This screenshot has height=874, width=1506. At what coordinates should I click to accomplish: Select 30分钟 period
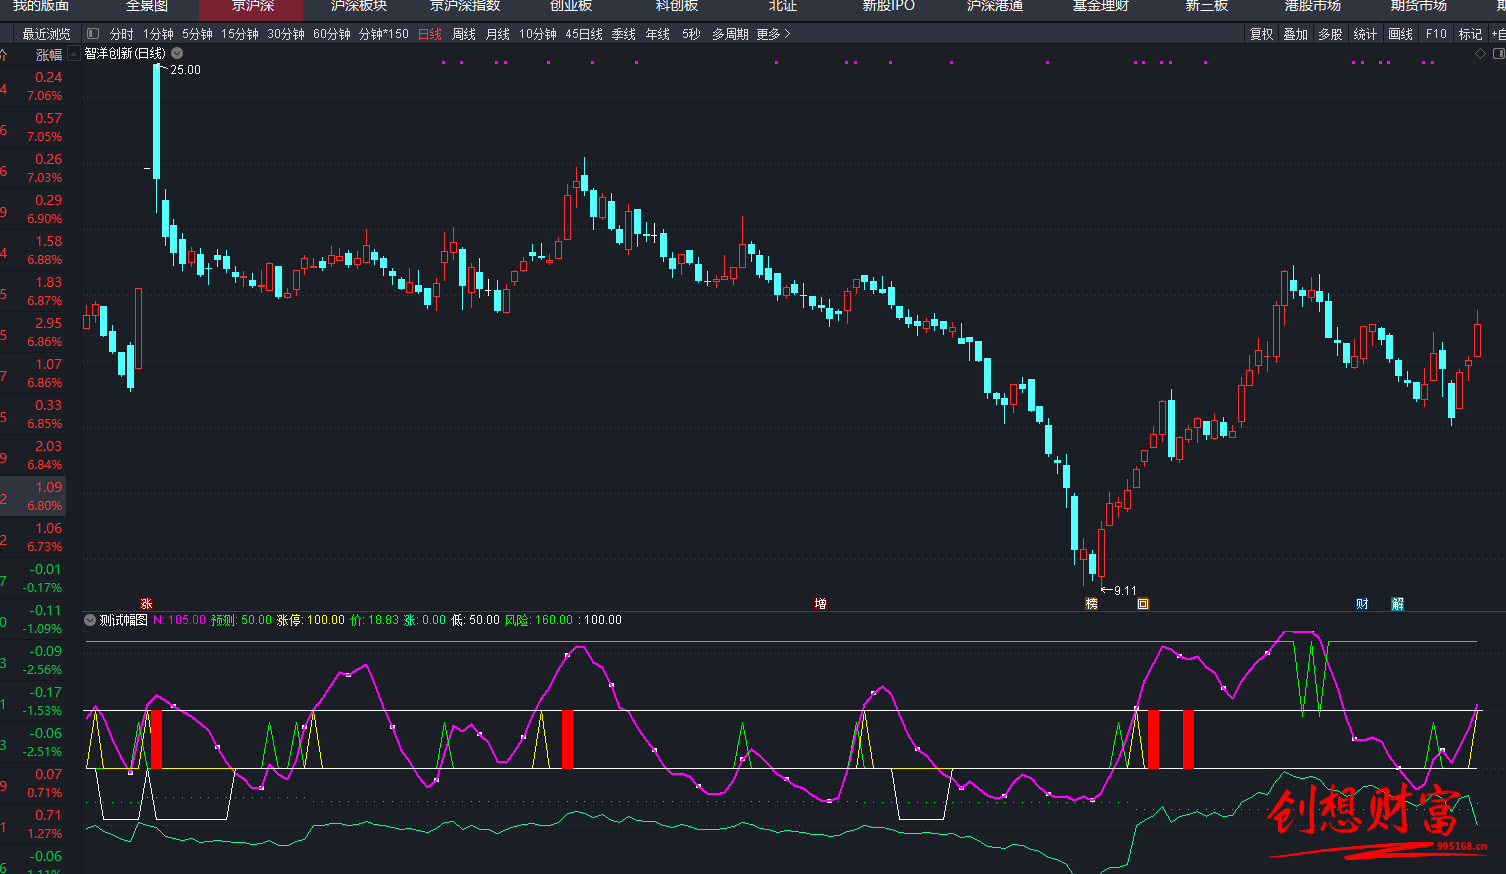tap(286, 34)
